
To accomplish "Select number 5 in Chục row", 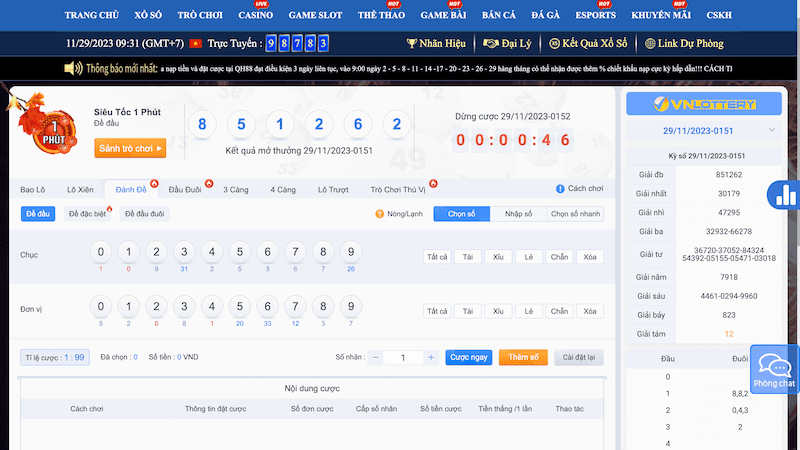I will pyautogui.click(x=239, y=252).
